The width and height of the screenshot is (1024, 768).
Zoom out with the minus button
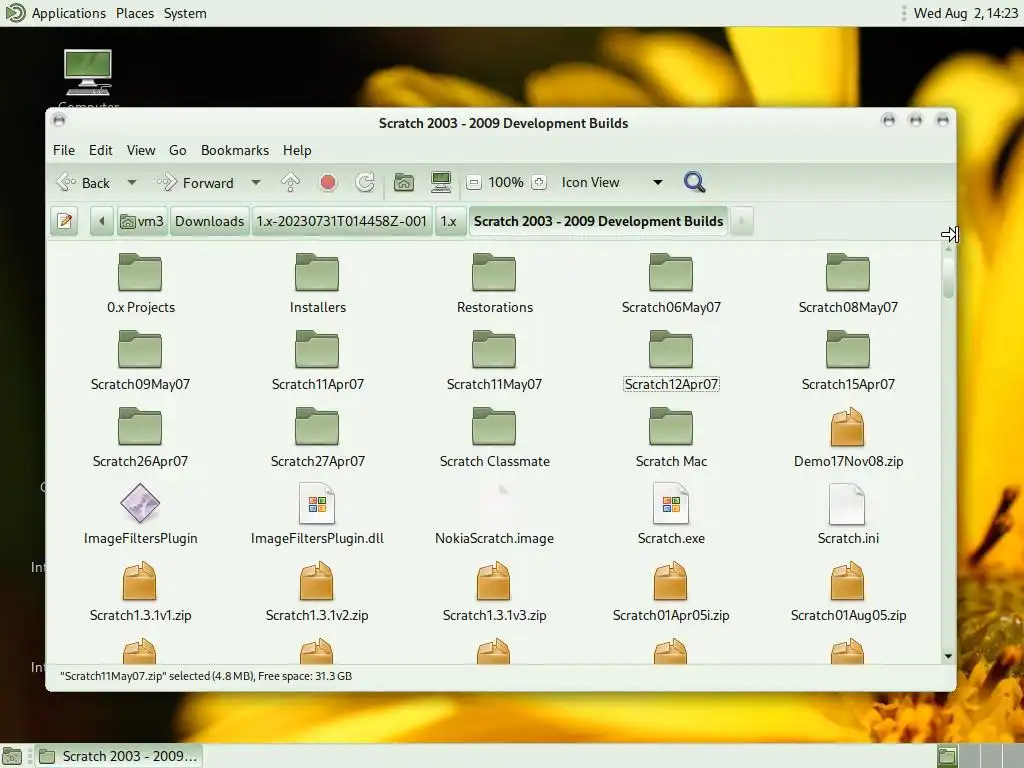475,183
